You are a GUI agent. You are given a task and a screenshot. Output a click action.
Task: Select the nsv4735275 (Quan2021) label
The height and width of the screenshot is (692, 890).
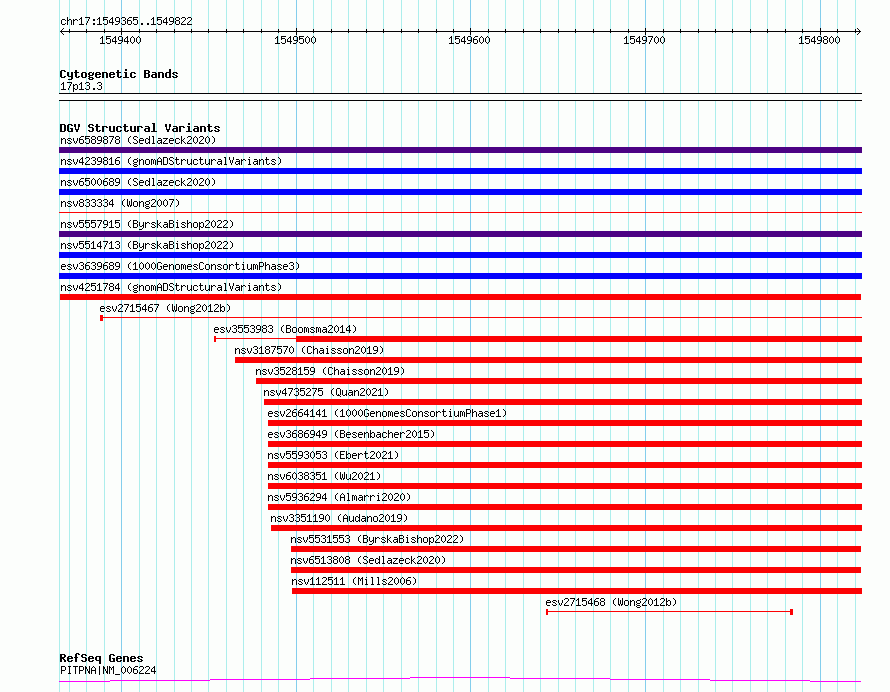(326, 392)
